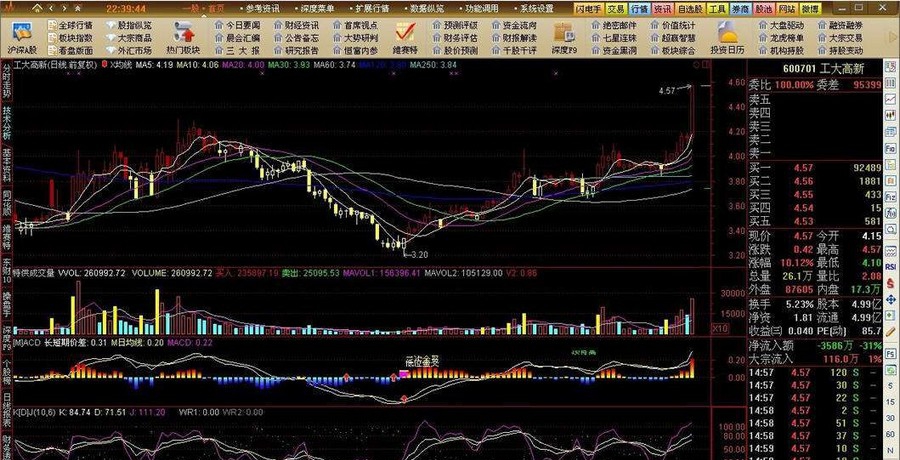900x460 pixels.
Task: Select the 工具 tools tab
Action: (x=716, y=9)
